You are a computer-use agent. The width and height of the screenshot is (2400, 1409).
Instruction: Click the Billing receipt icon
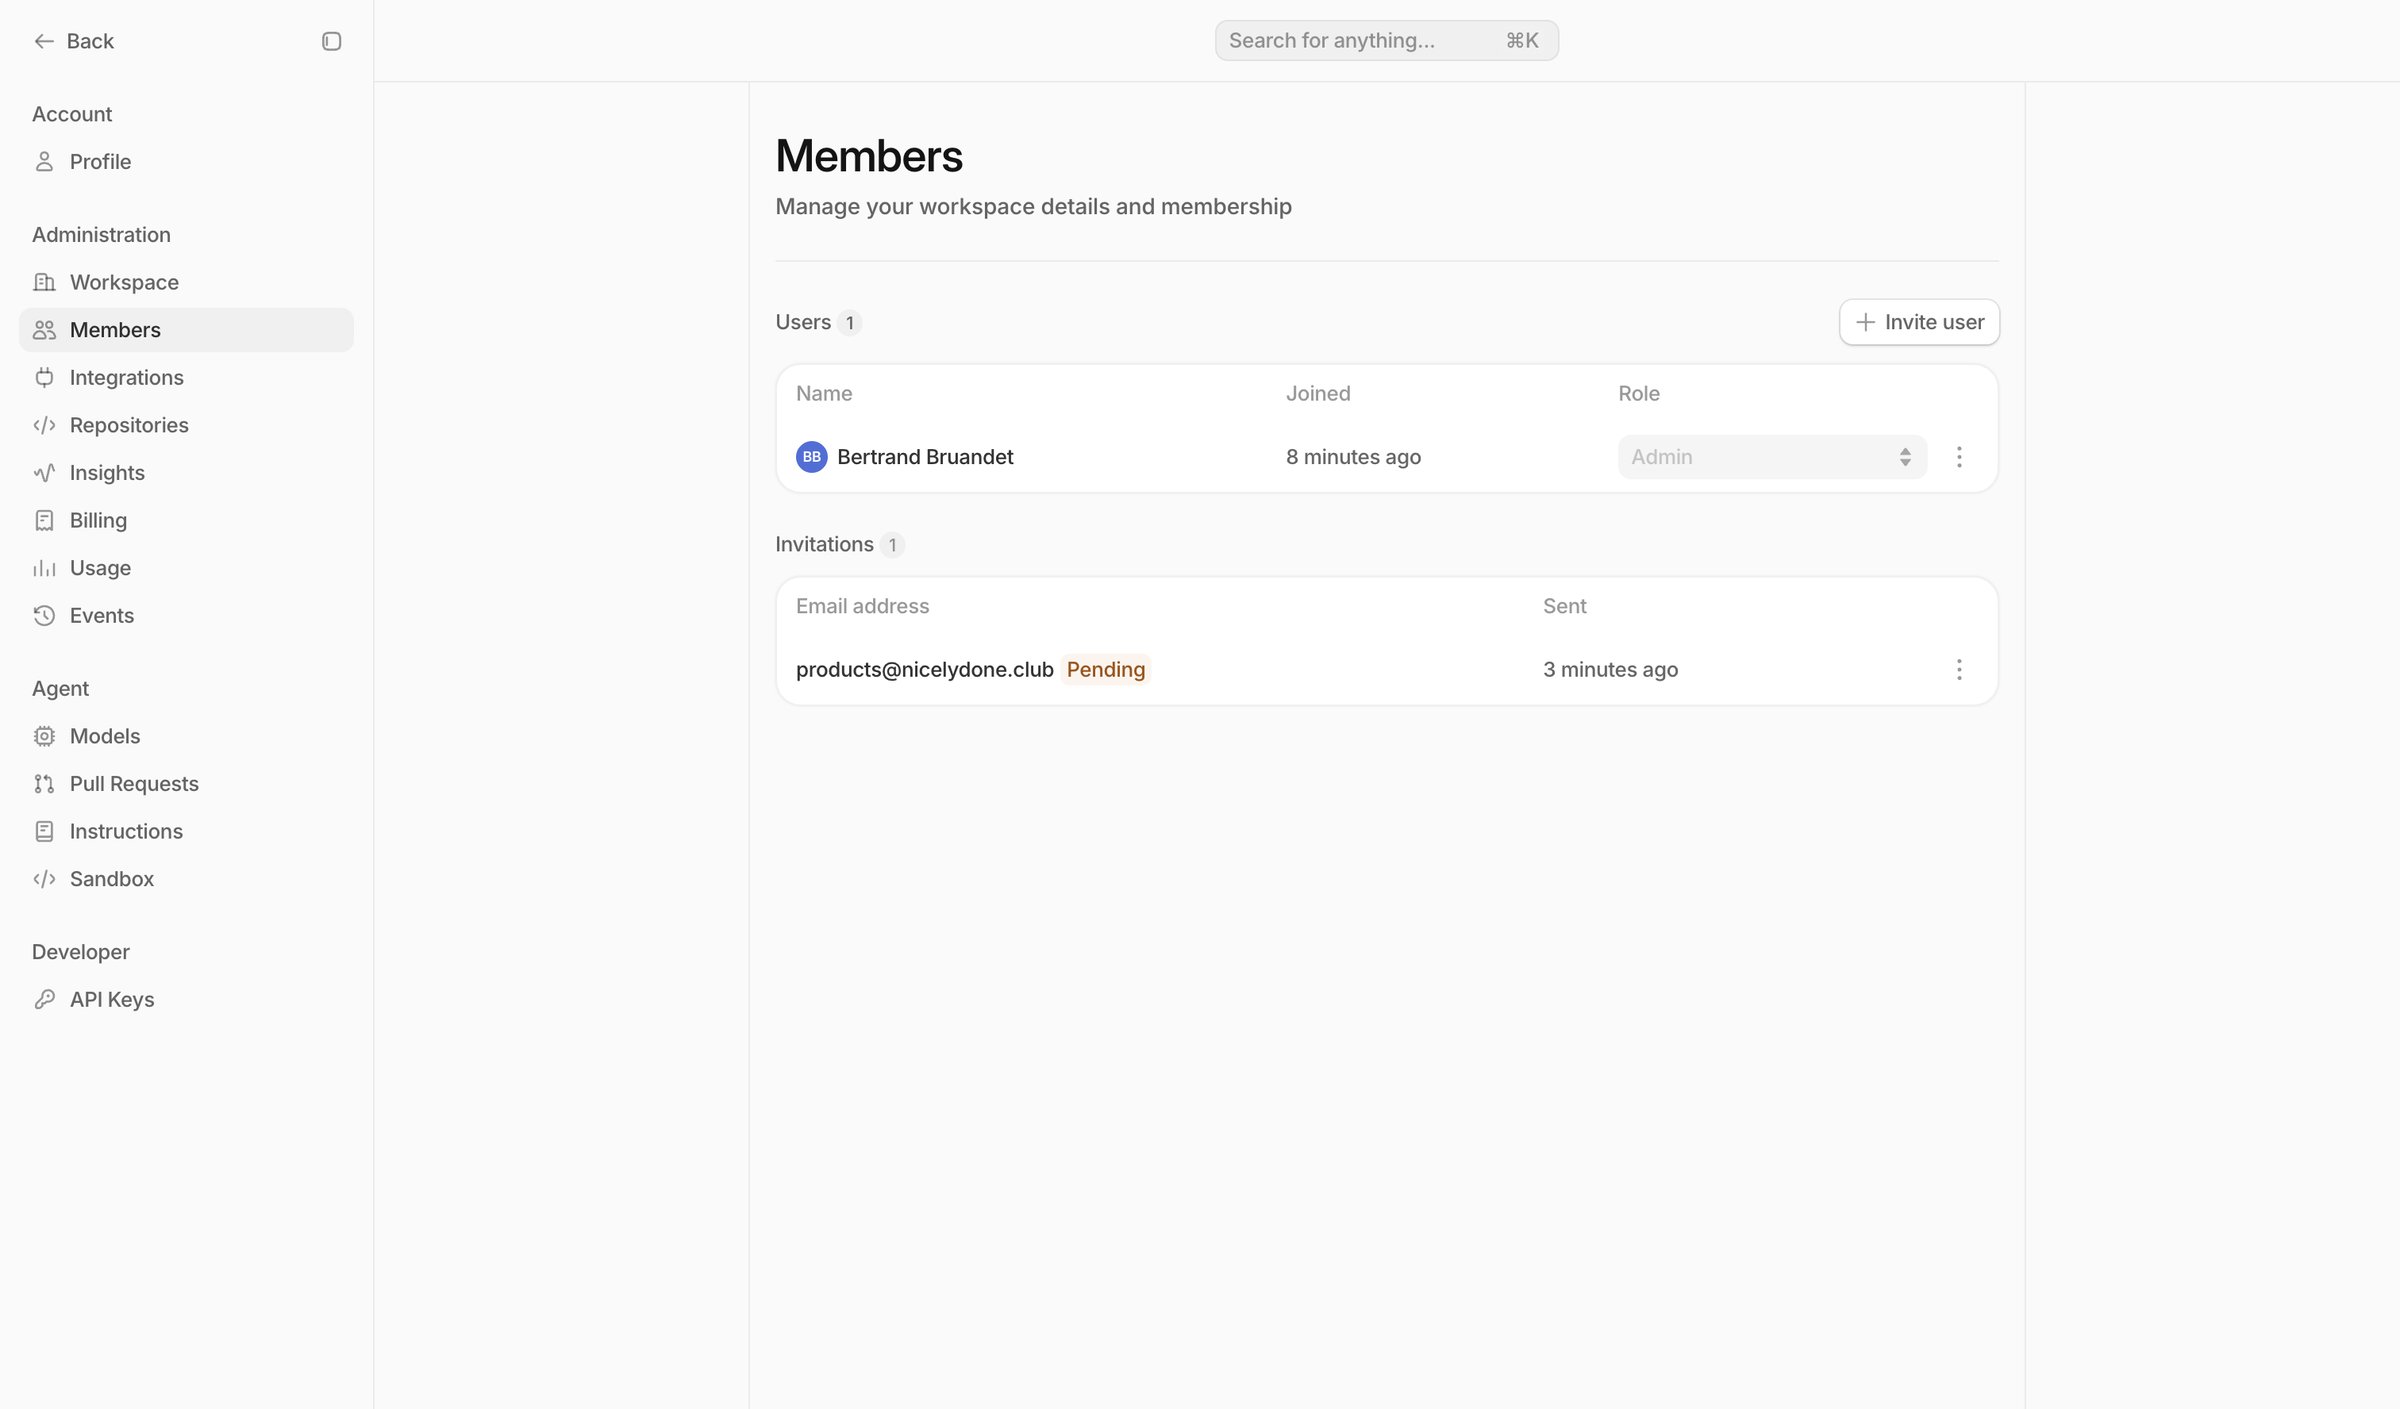(x=44, y=521)
